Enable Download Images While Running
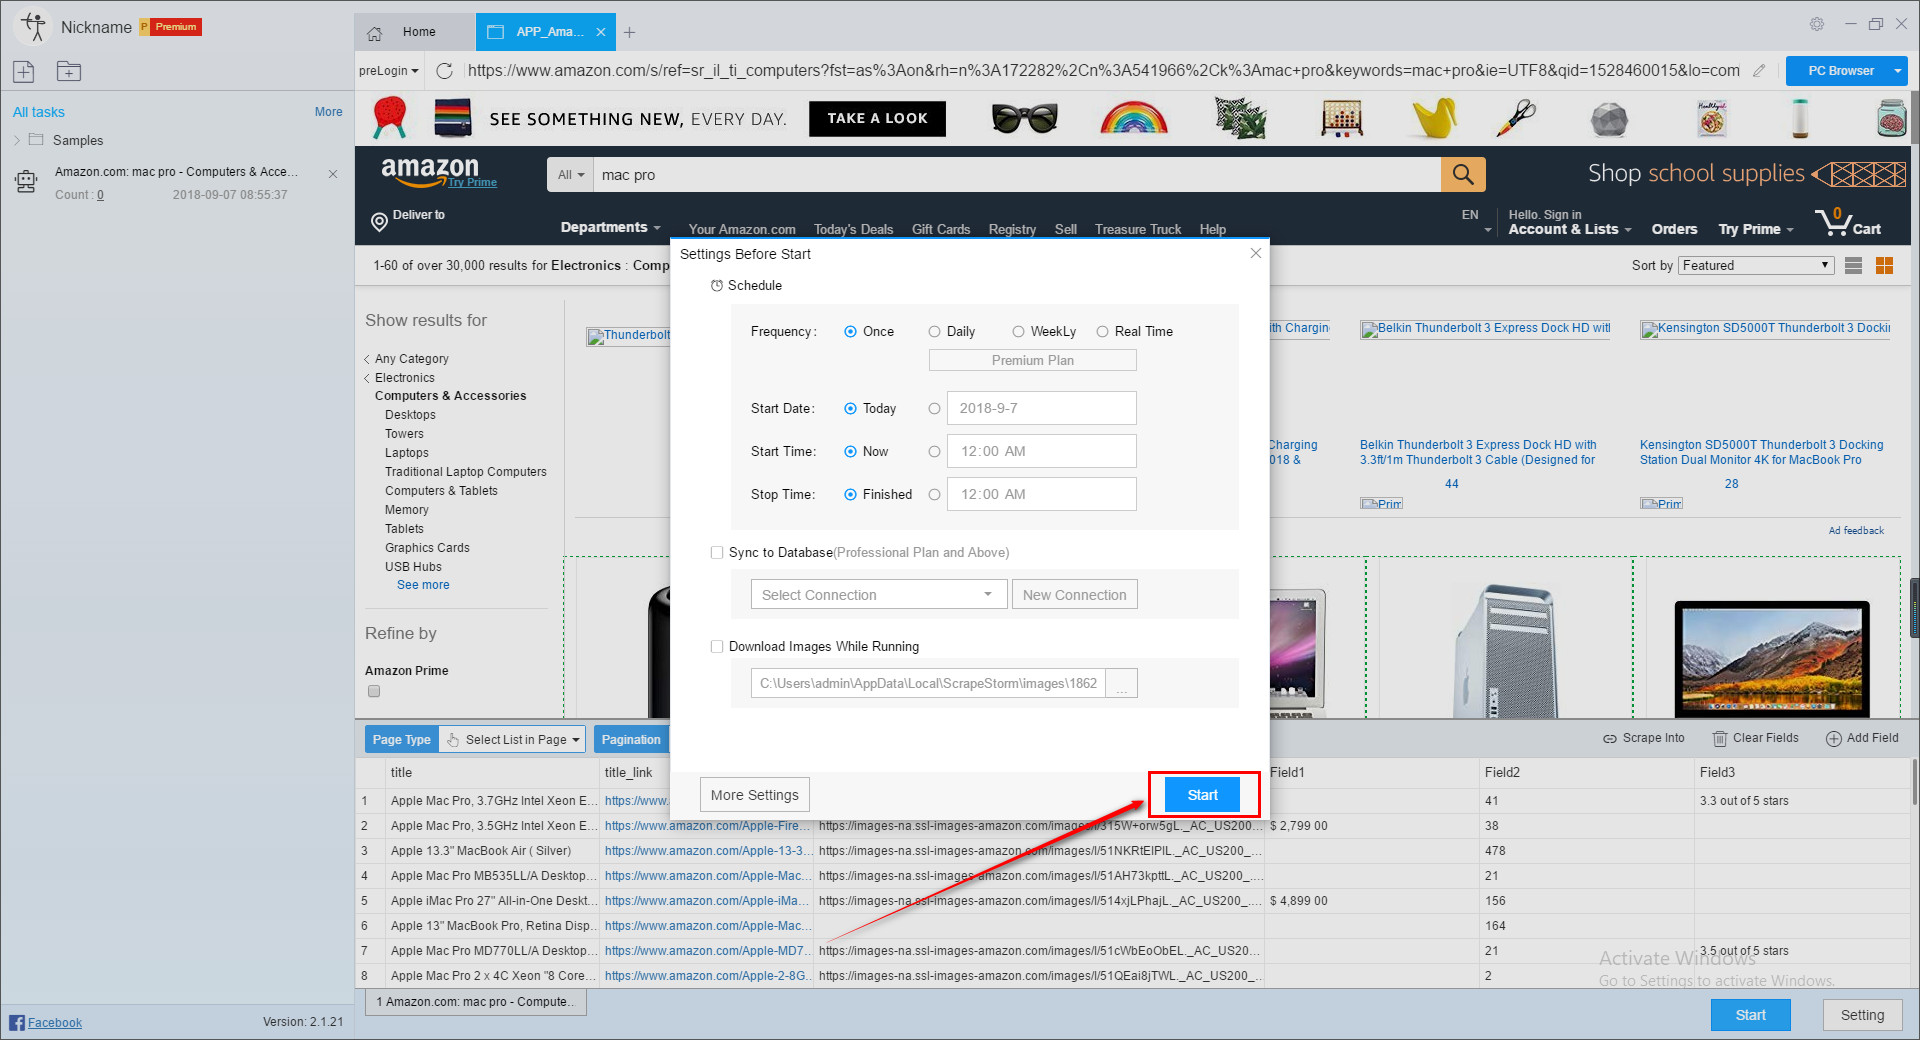 coord(717,647)
